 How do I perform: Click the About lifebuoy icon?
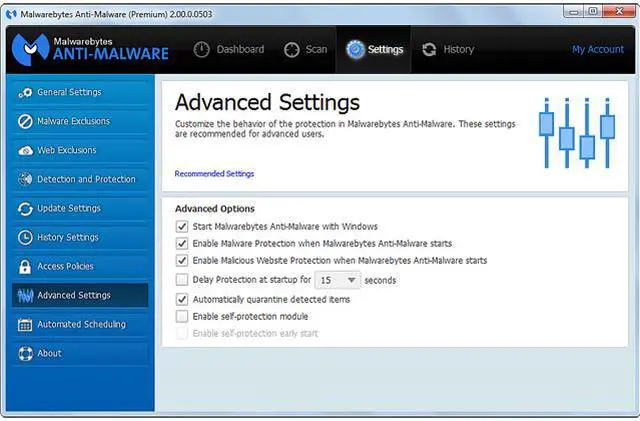[25, 354]
